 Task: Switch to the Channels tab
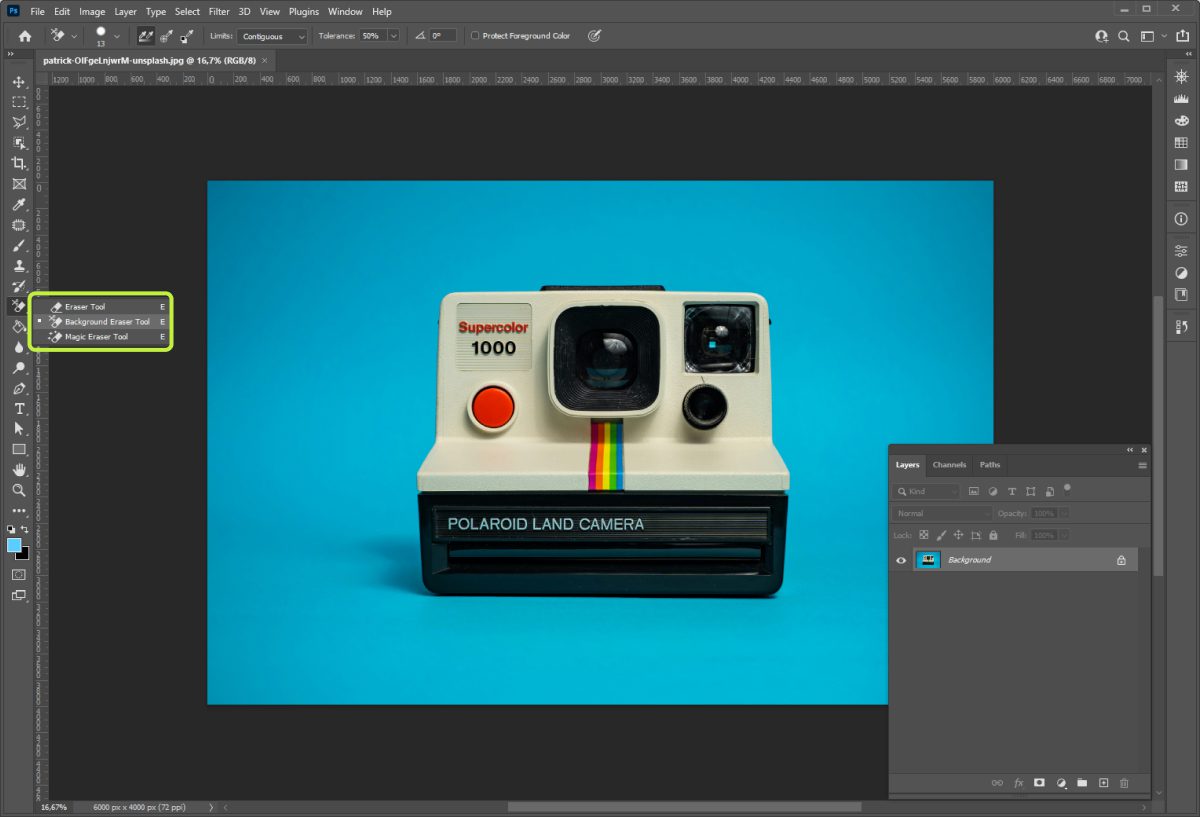949,465
